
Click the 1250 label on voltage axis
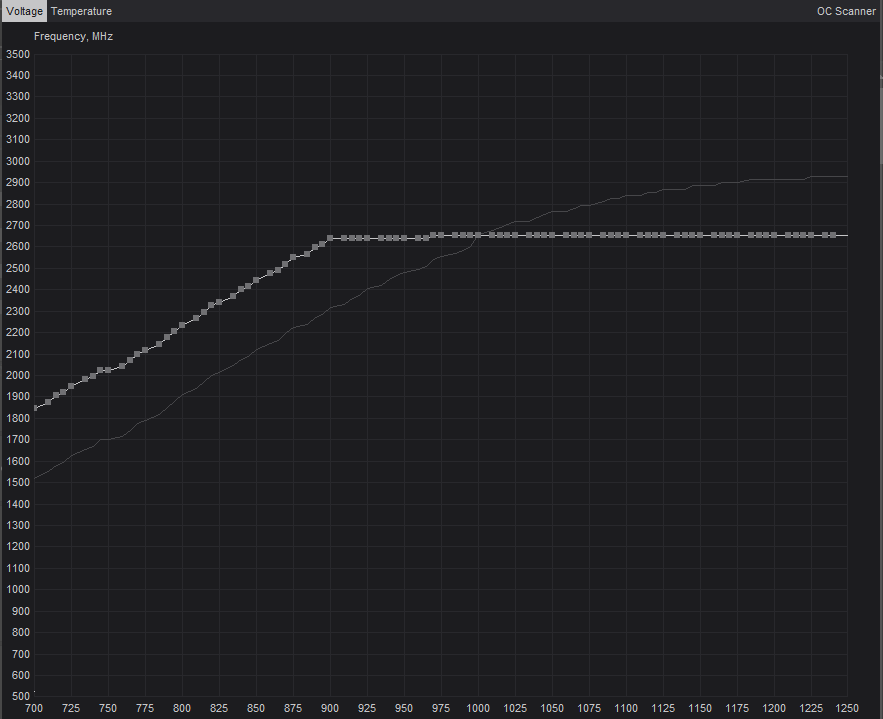point(847,708)
